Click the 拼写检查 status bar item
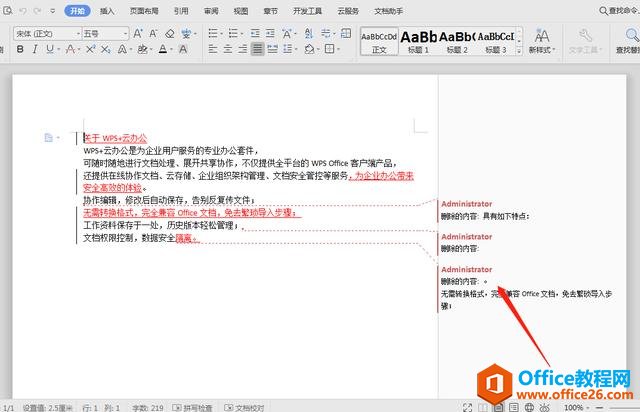Screen dimensions: 640x412 click(192, 408)
